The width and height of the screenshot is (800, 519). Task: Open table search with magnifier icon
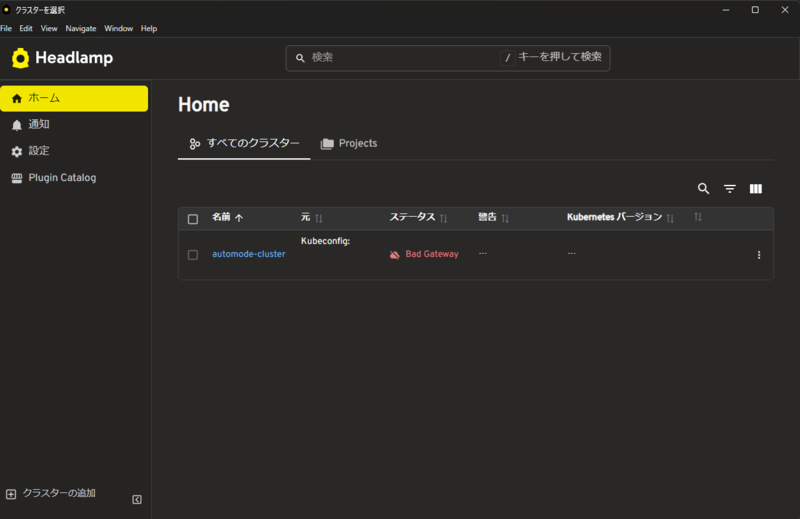click(704, 189)
